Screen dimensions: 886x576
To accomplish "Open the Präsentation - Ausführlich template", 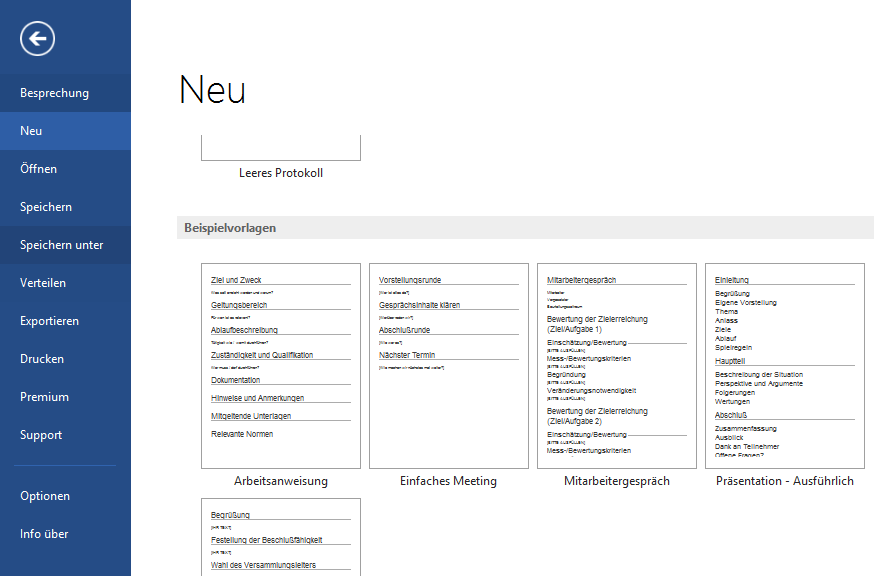I will click(x=784, y=365).
